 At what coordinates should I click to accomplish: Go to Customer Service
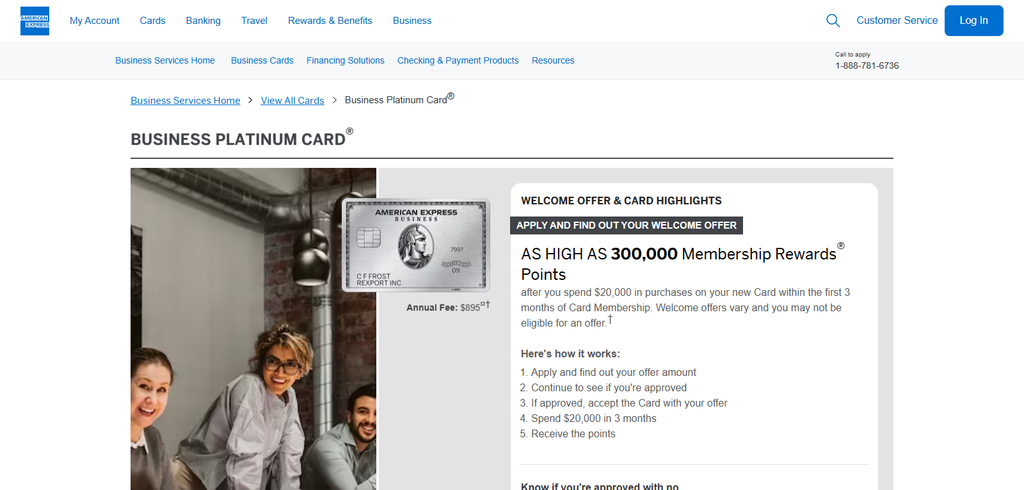tap(897, 21)
